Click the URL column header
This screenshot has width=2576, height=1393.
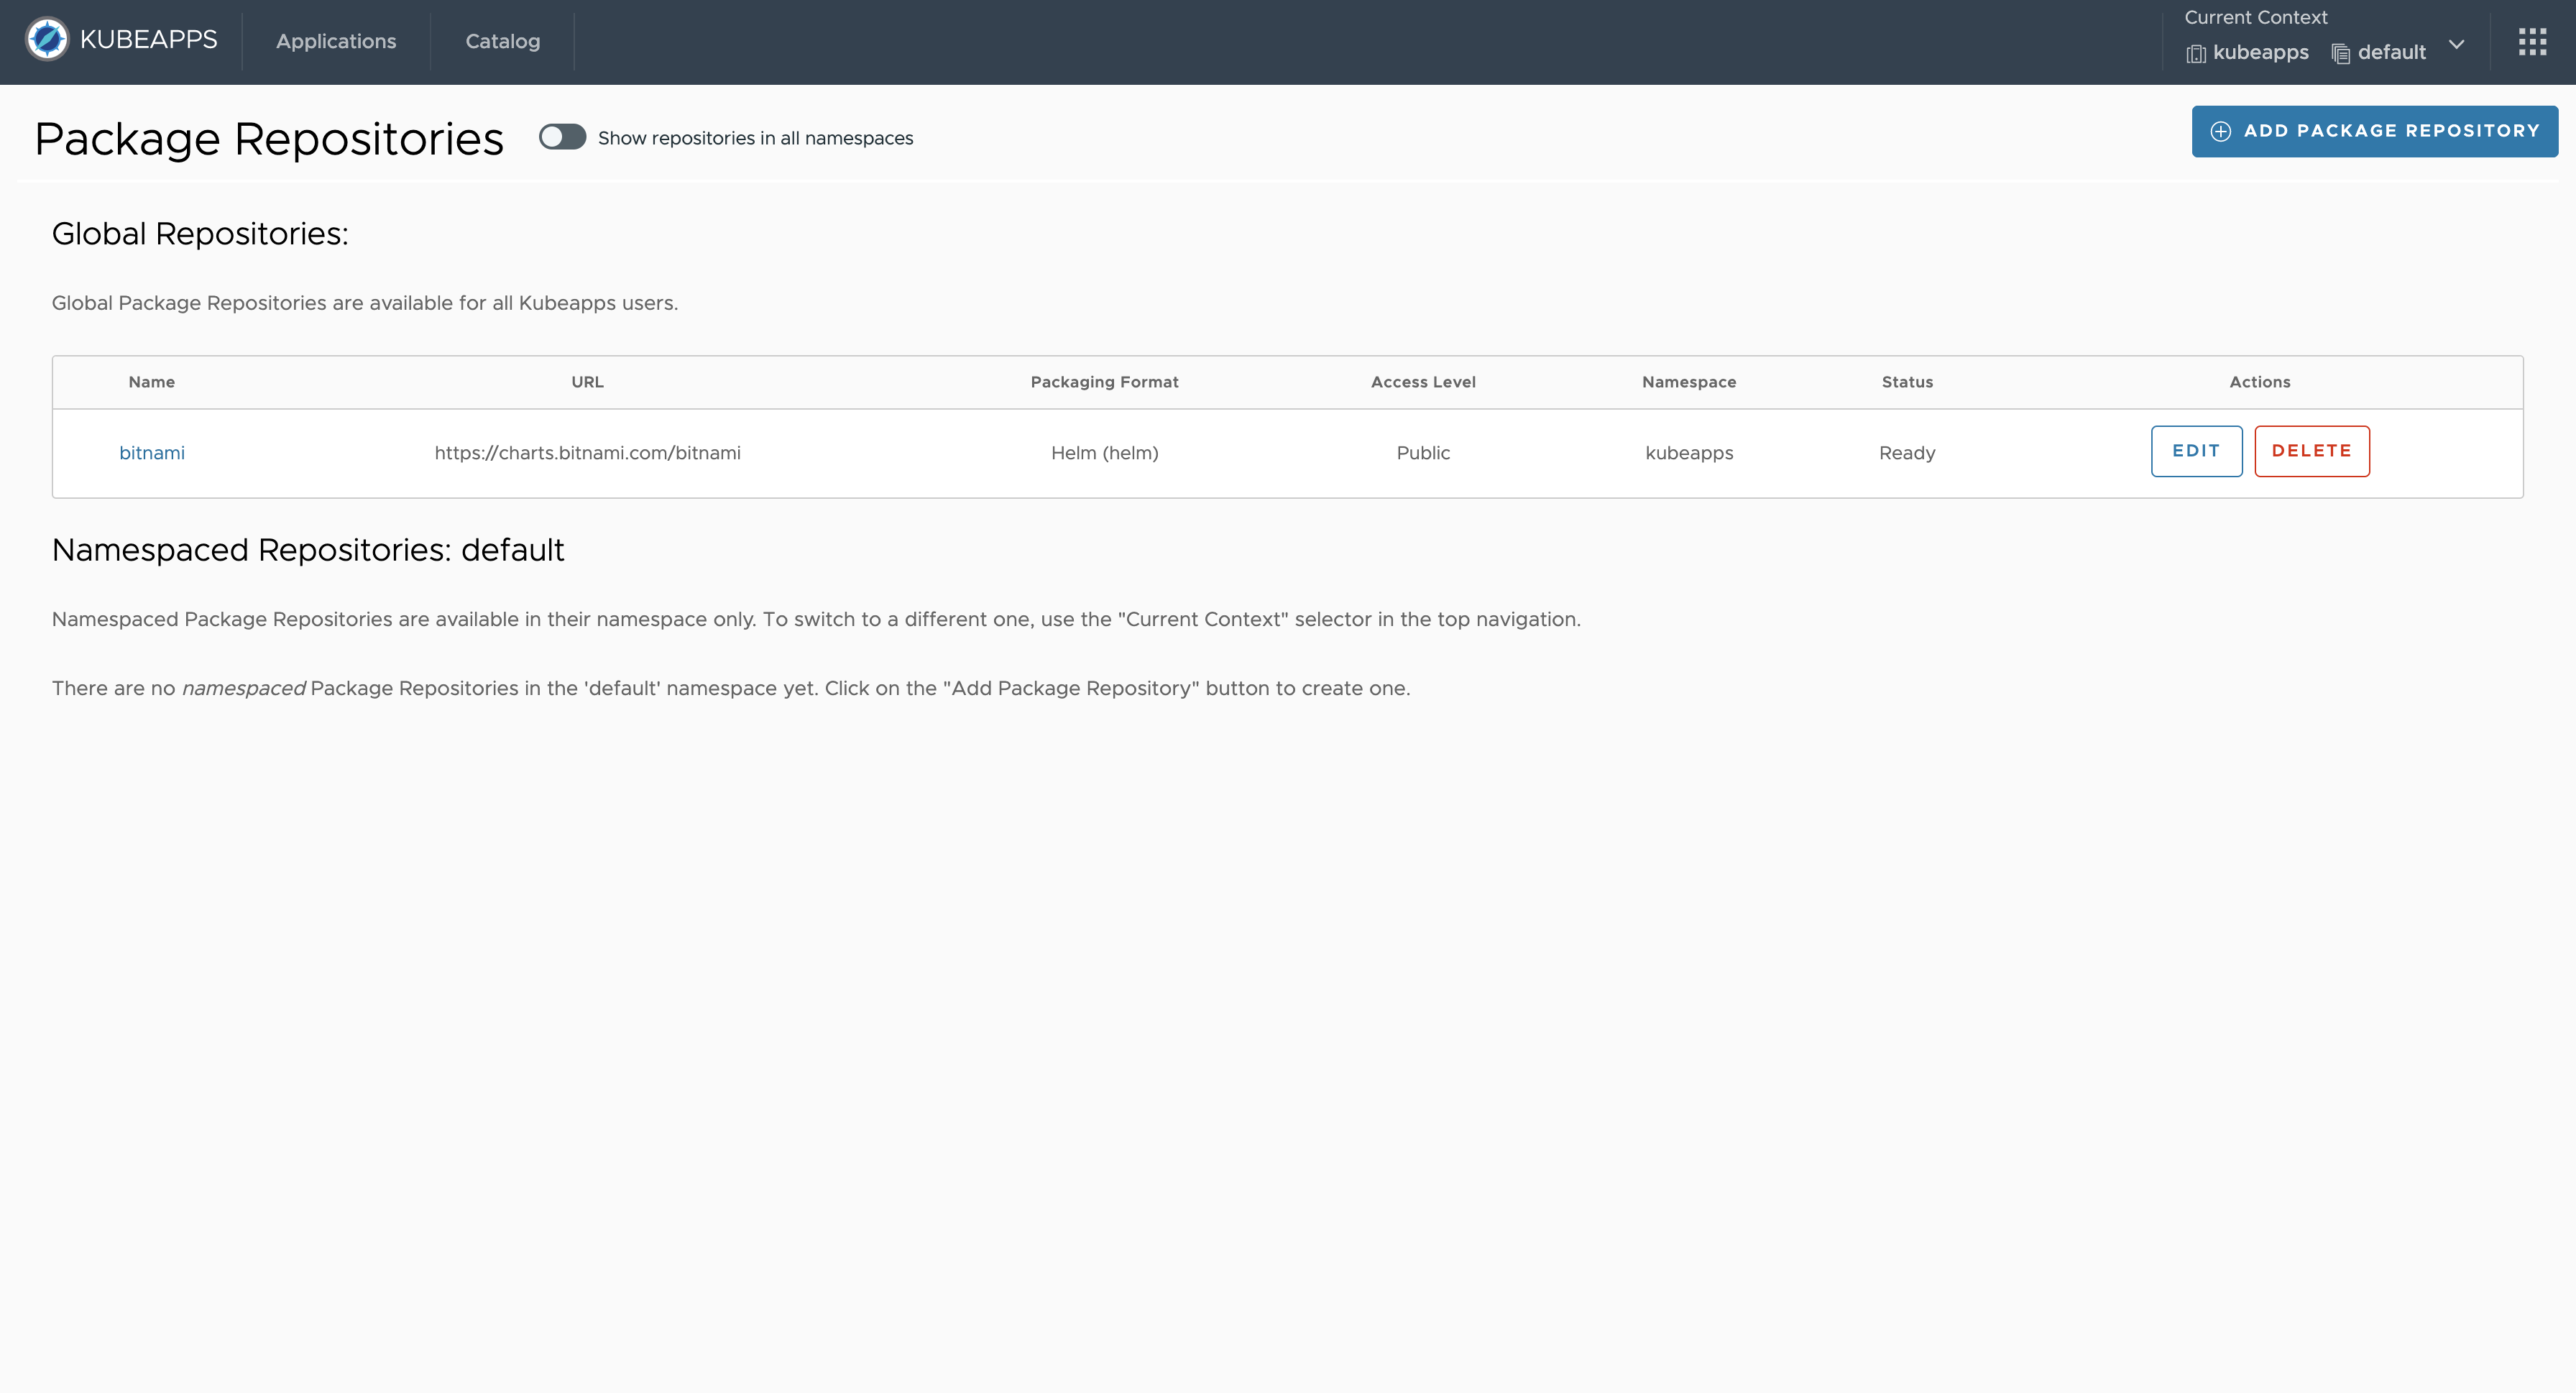click(x=587, y=382)
